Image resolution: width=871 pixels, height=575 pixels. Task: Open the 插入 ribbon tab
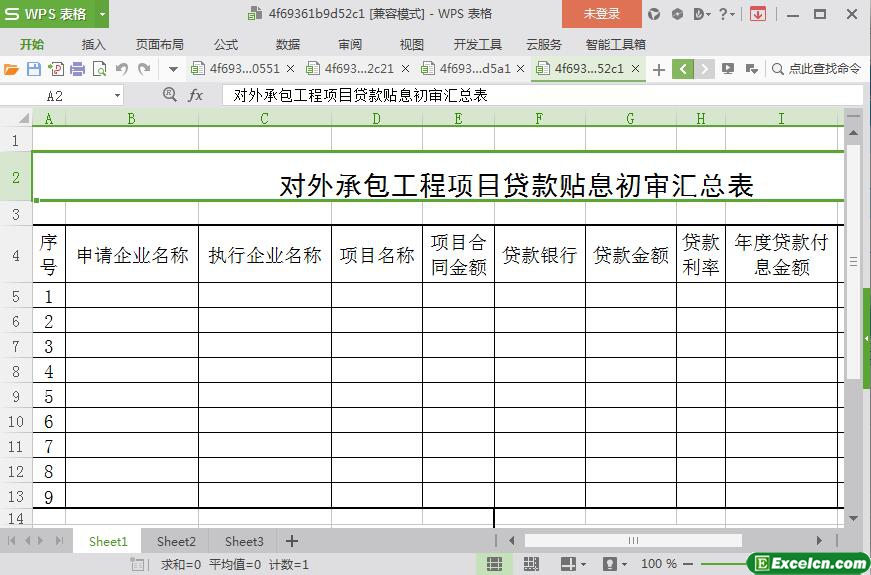tap(93, 44)
